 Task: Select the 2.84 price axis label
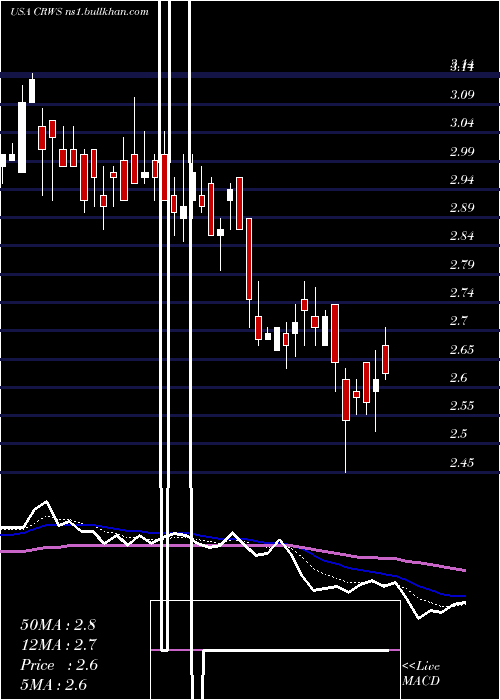point(462,236)
